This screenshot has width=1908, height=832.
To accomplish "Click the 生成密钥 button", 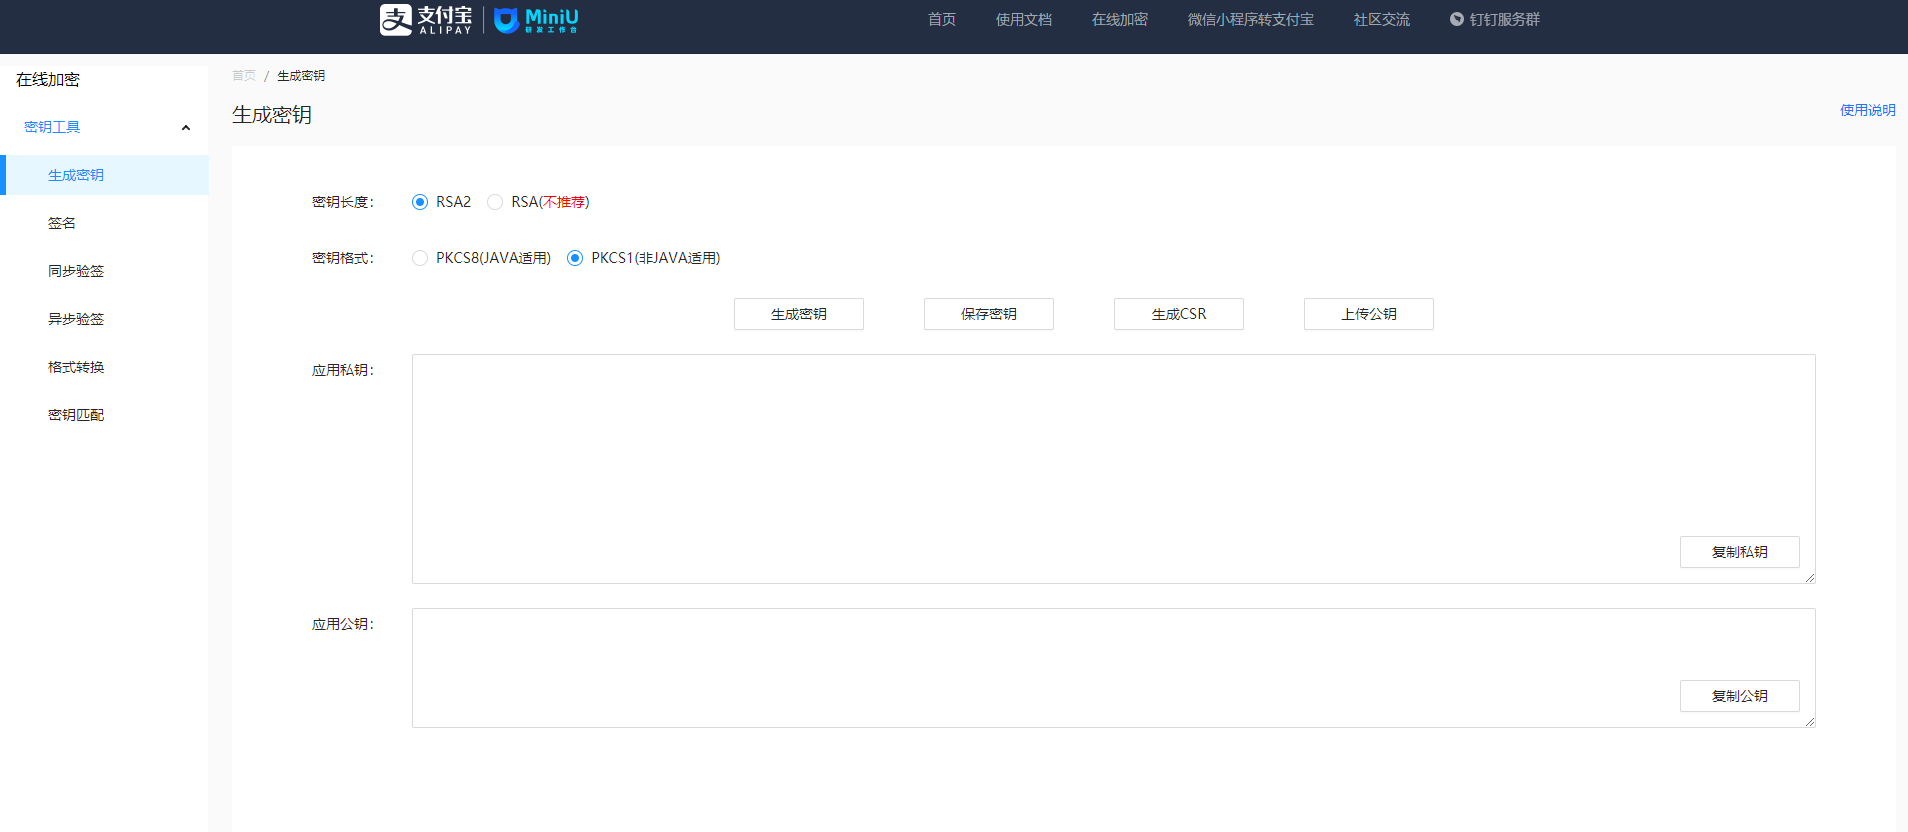I will click(x=798, y=314).
